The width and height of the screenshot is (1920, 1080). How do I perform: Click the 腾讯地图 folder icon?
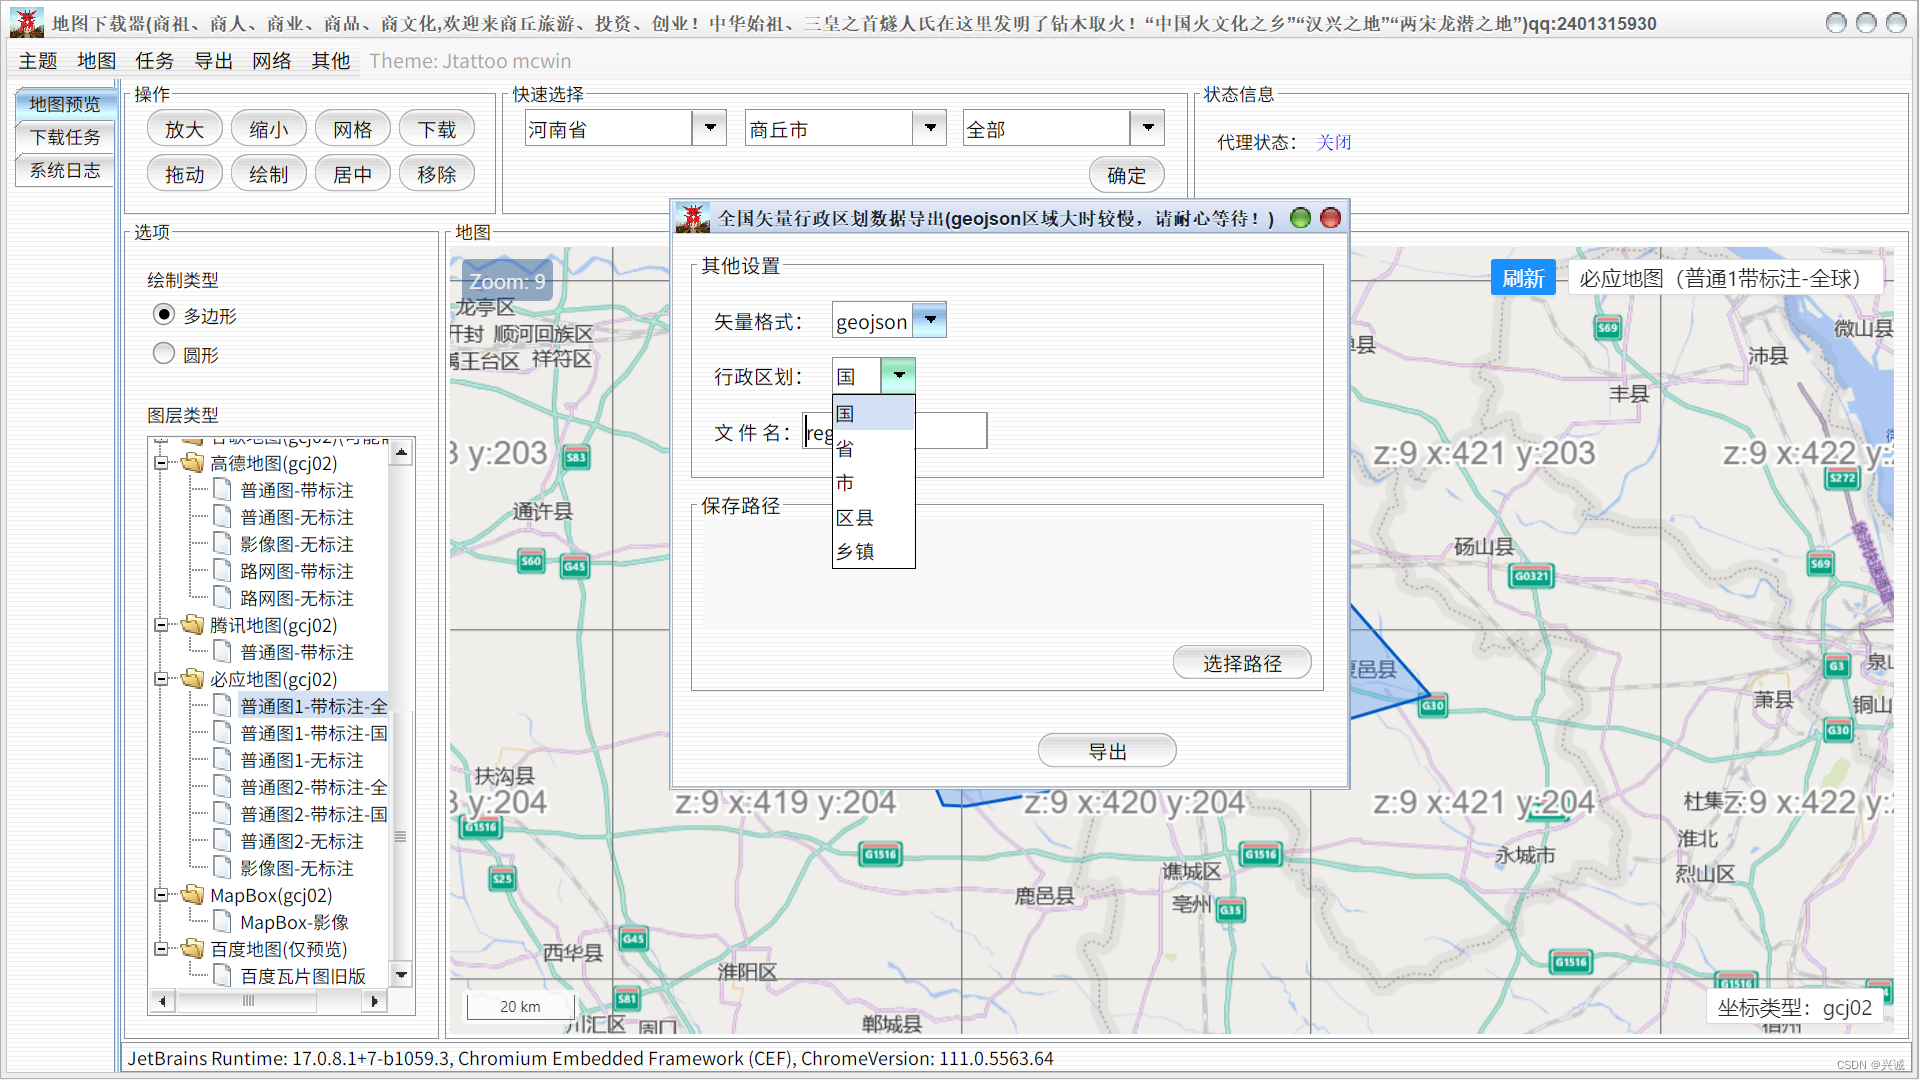point(192,625)
